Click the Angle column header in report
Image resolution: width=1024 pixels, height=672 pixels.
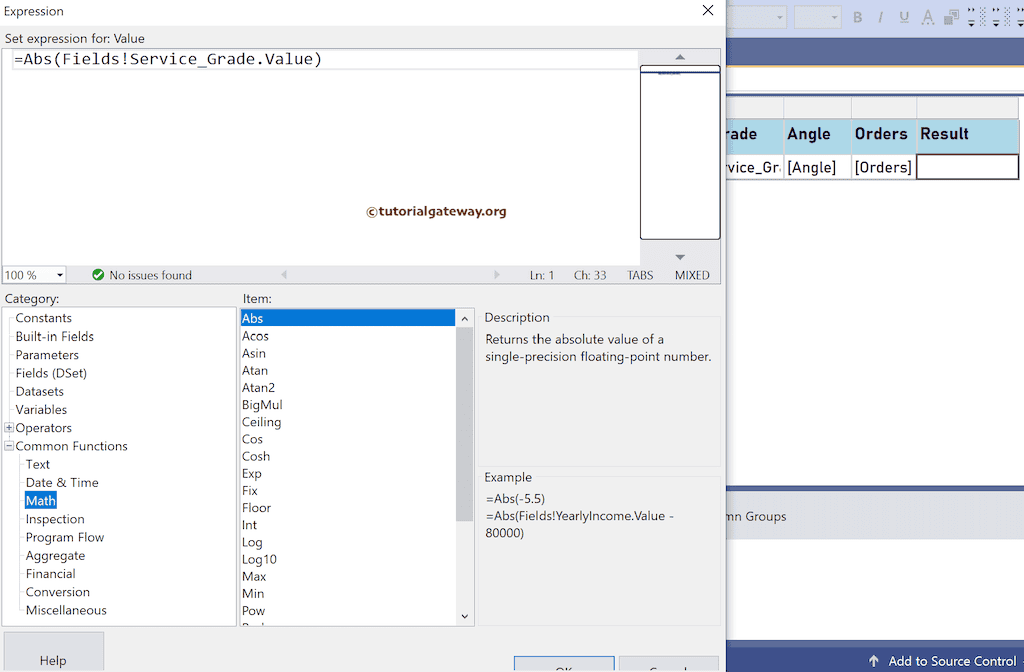pyautogui.click(x=817, y=136)
